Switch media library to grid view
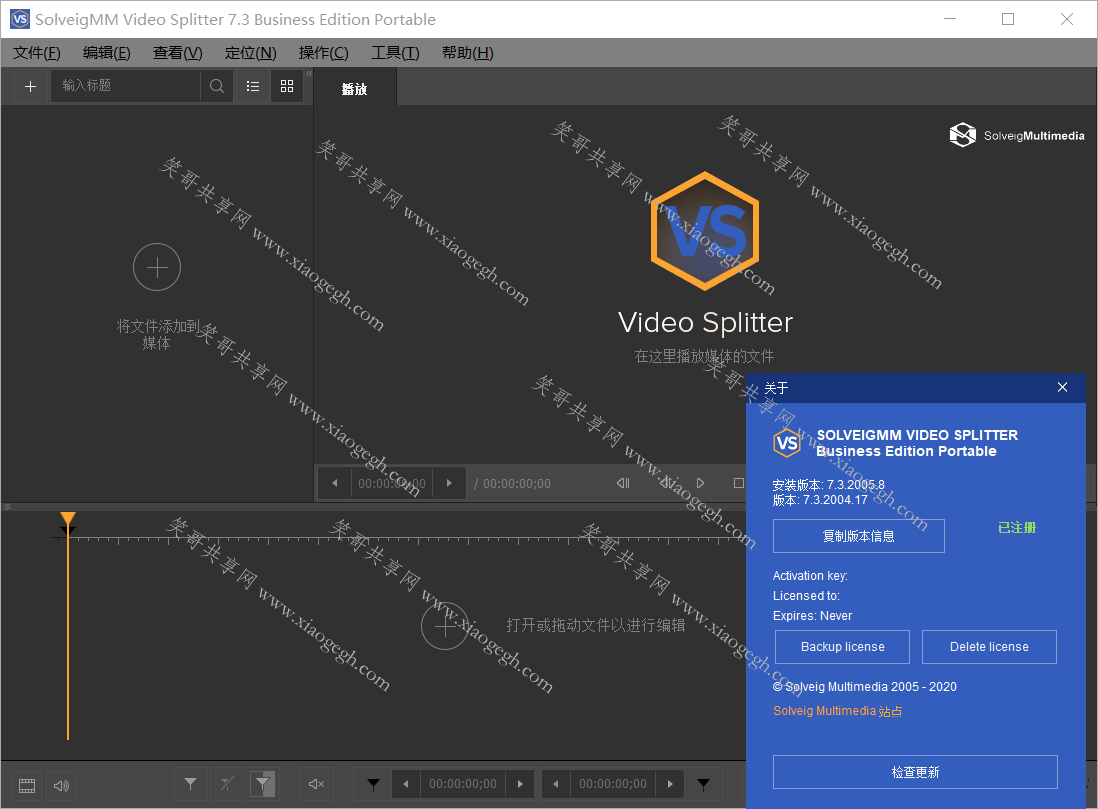This screenshot has width=1098, height=809. [x=287, y=86]
